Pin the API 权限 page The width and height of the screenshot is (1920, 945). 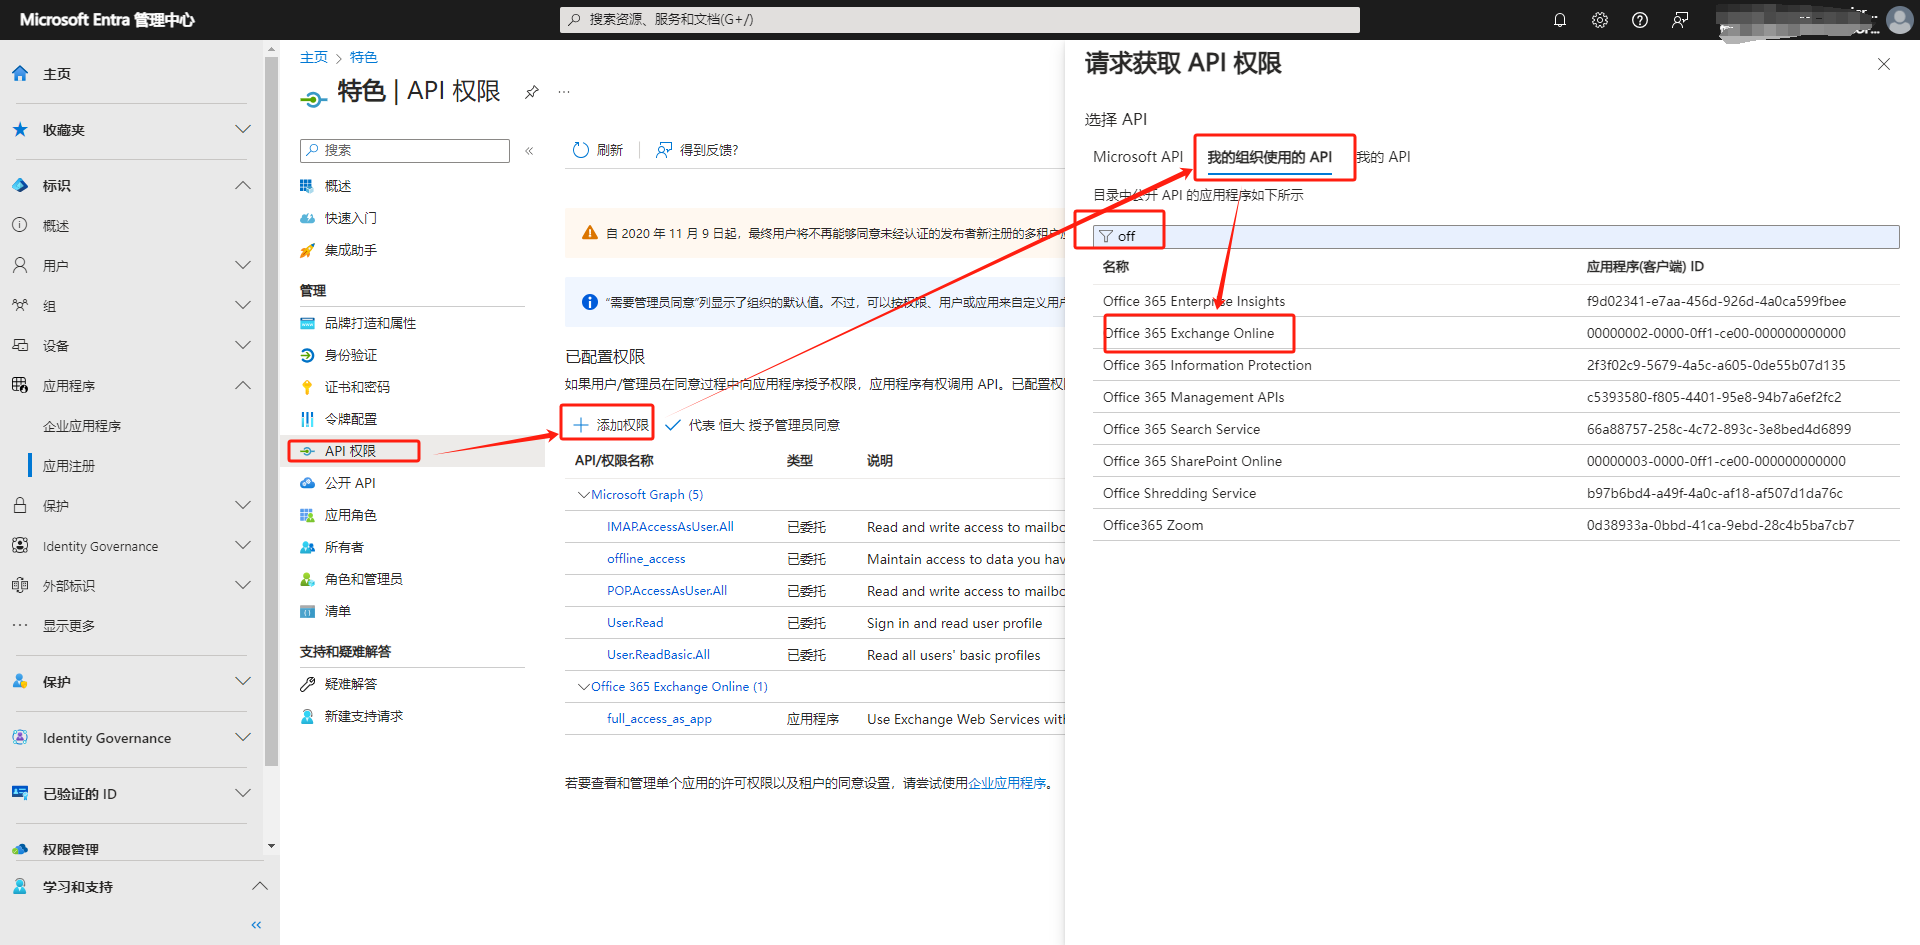pyautogui.click(x=531, y=91)
